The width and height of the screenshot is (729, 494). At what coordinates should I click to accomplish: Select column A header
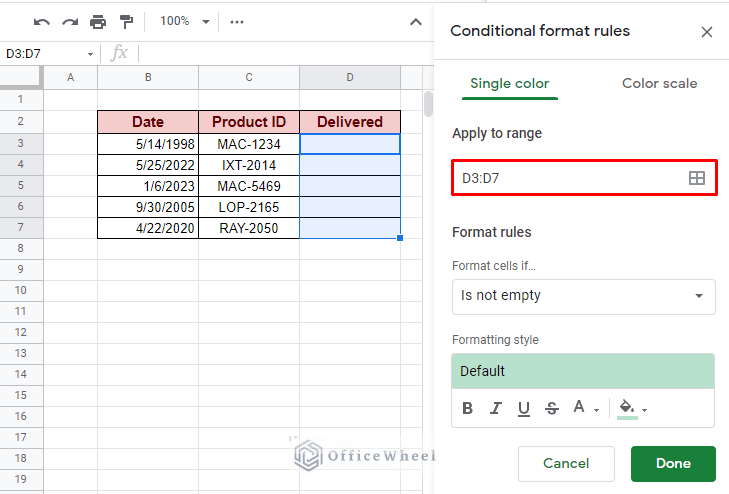tap(70, 77)
